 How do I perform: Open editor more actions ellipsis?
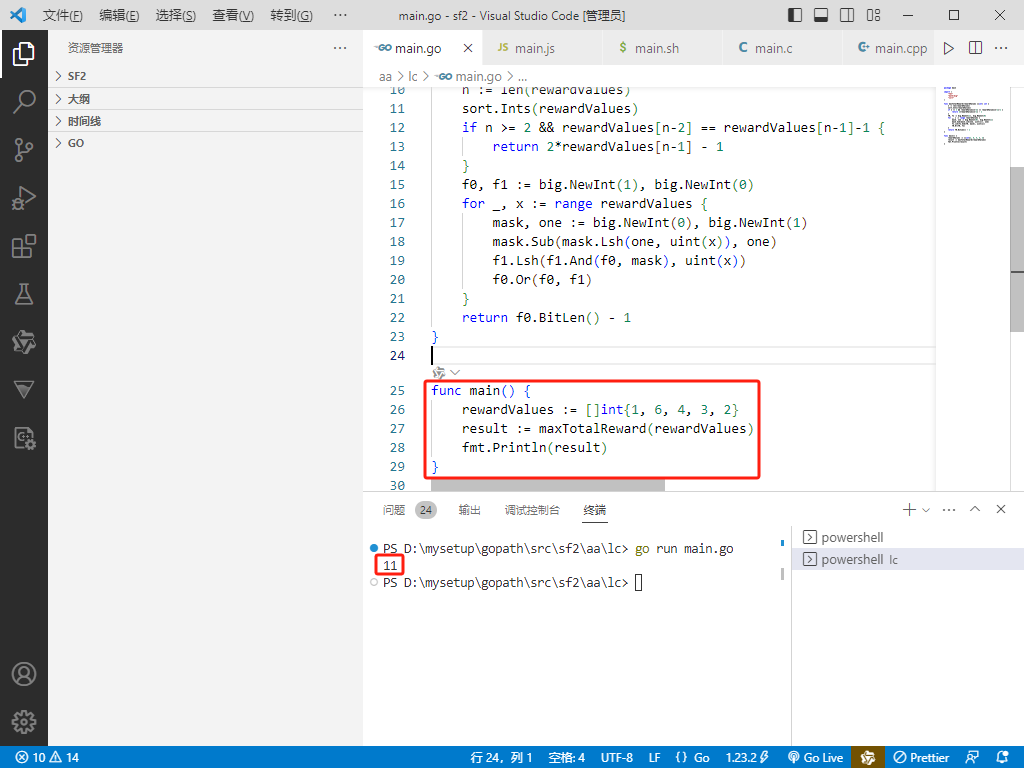tap(1000, 48)
